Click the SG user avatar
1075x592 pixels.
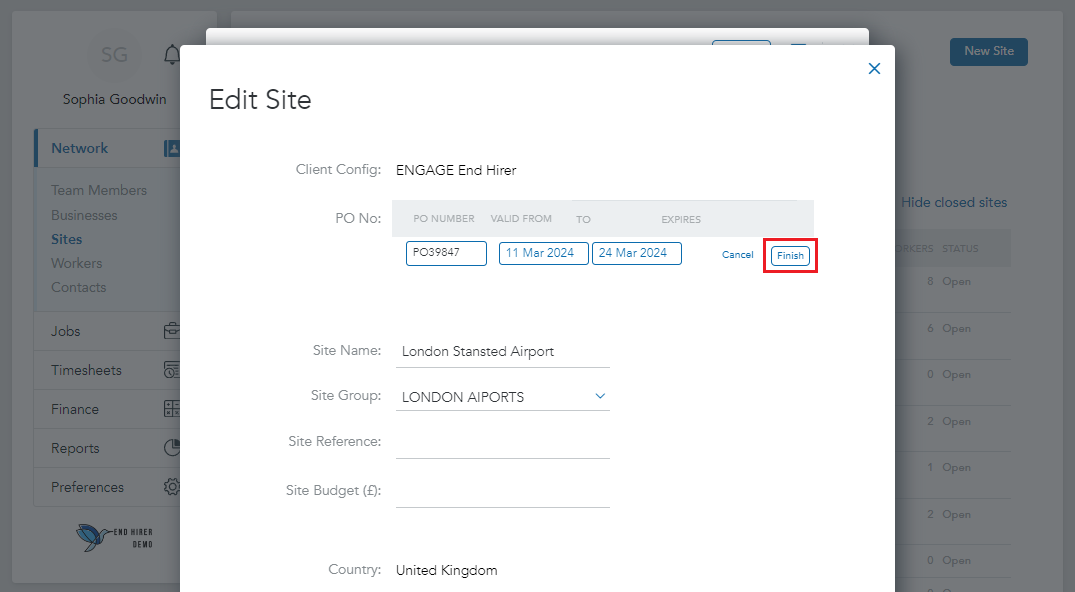point(114,55)
